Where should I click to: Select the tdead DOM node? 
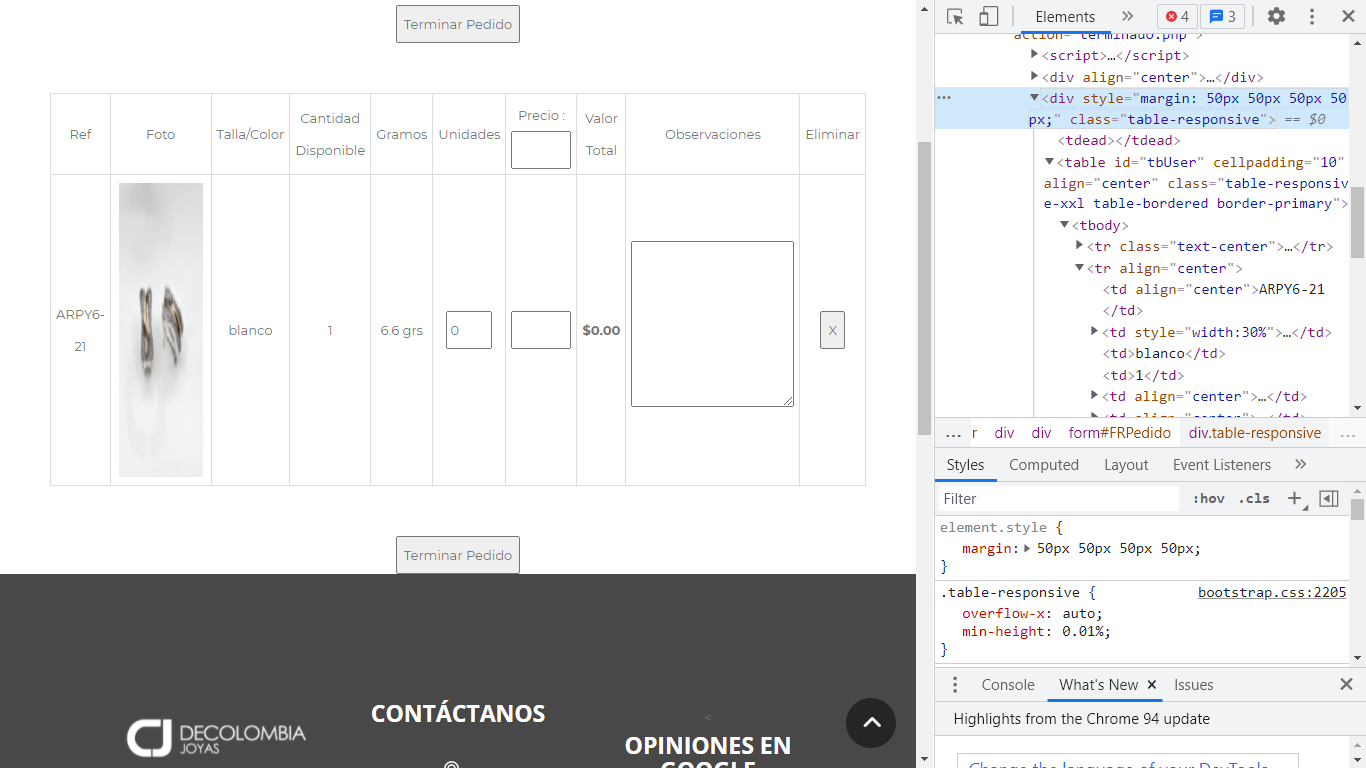tap(1119, 140)
